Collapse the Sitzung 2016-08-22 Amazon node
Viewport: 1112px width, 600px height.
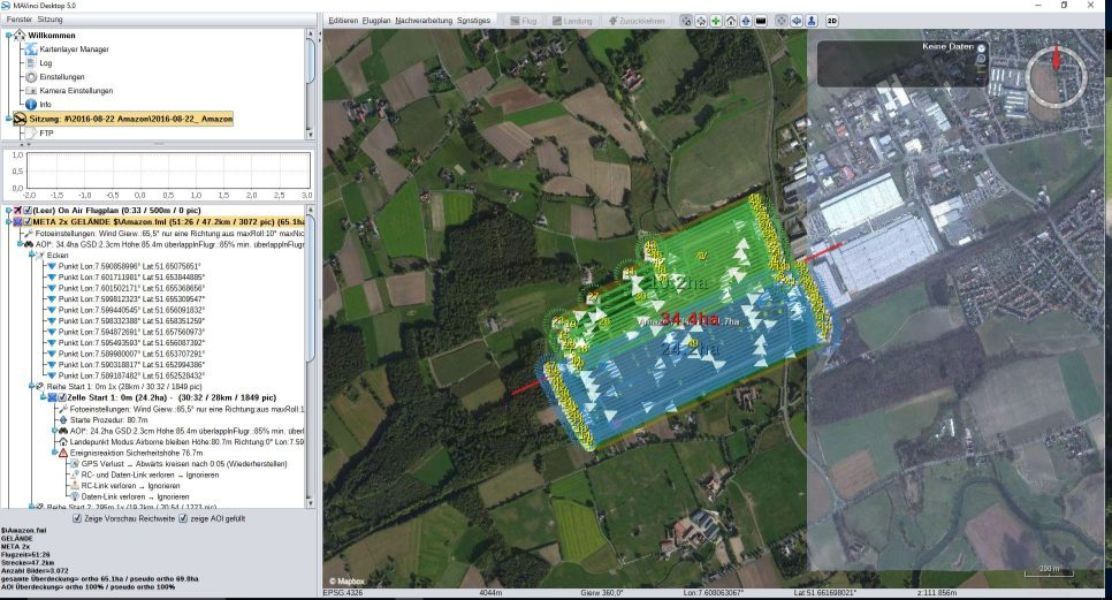pos(8,117)
